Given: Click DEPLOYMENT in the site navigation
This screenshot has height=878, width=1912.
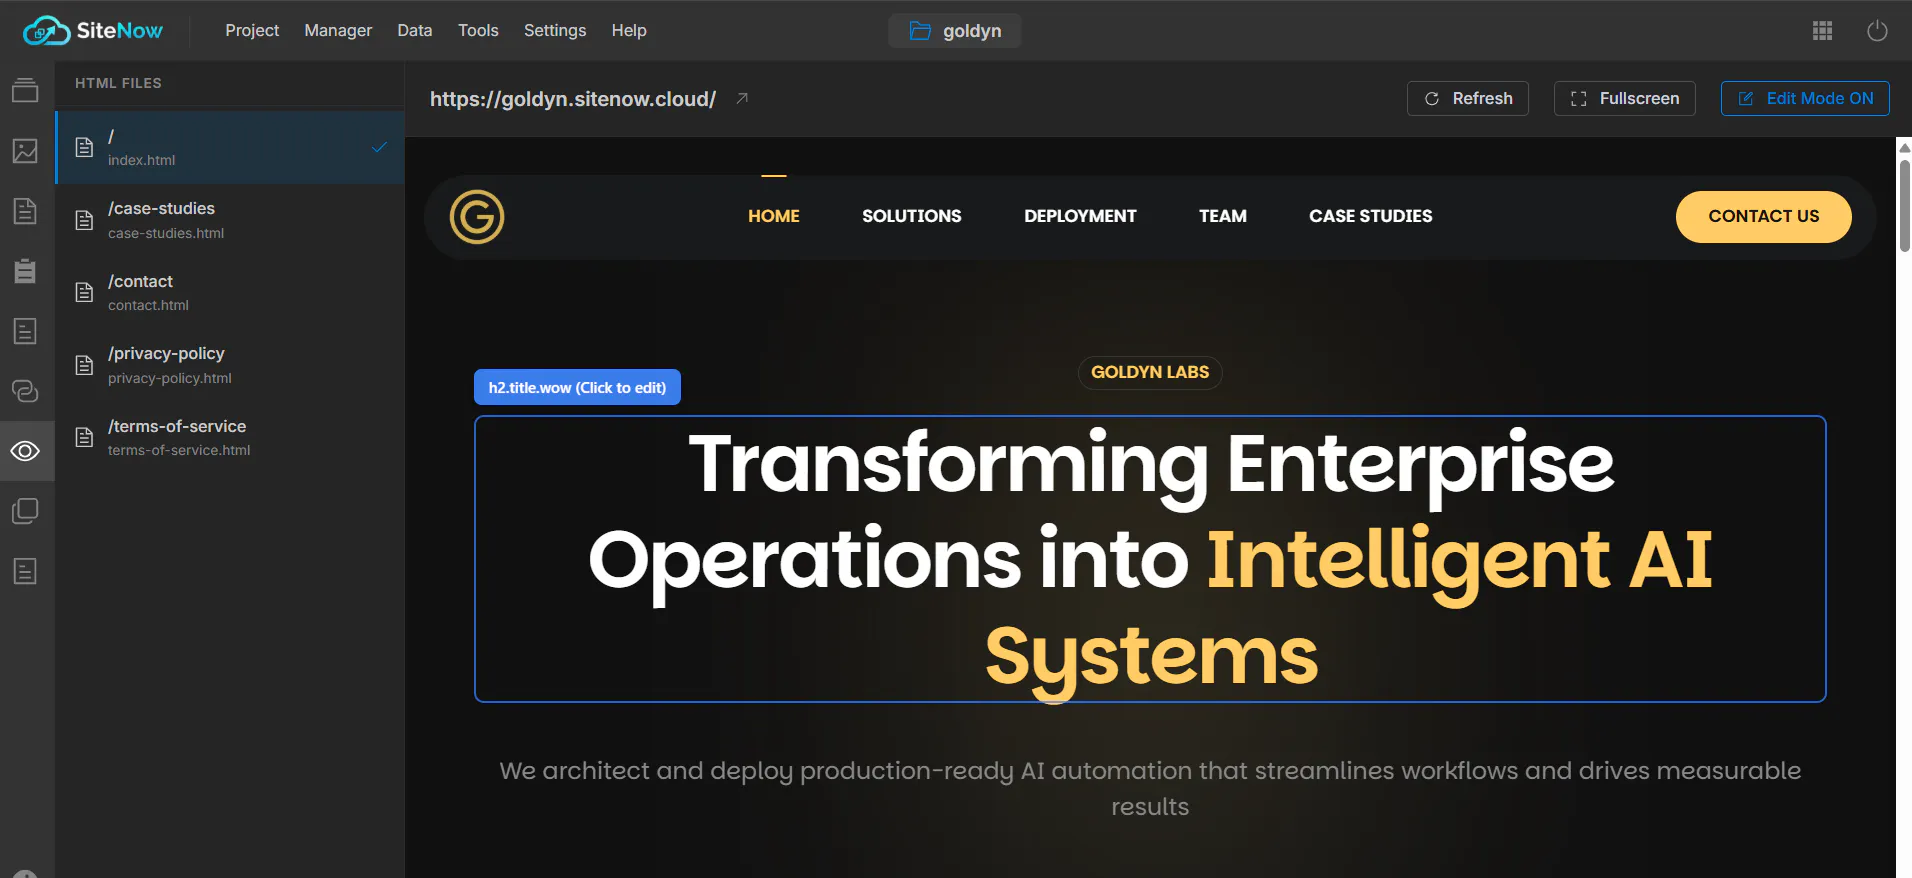Looking at the screenshot, I should (x=1080, y=216).
